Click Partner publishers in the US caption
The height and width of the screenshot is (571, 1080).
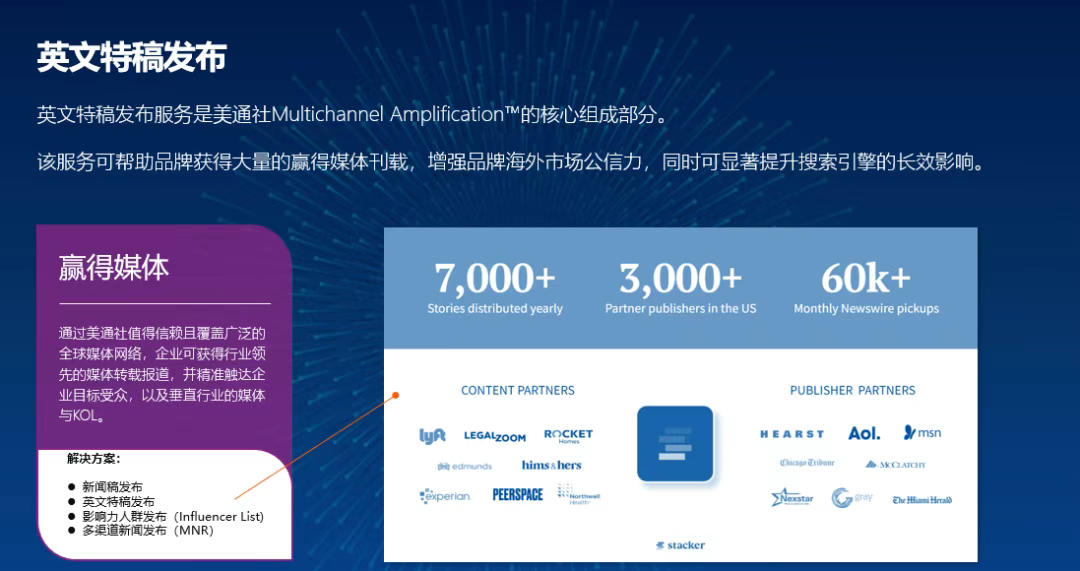681,309
